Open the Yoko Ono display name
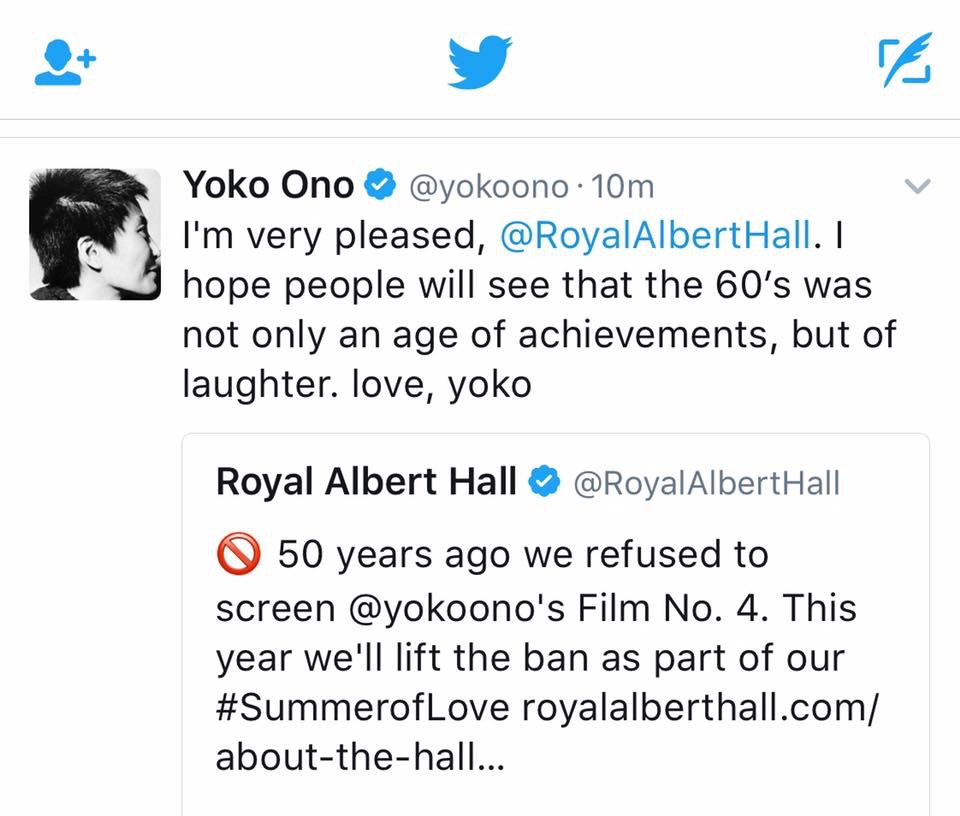 tap(268, 186)
